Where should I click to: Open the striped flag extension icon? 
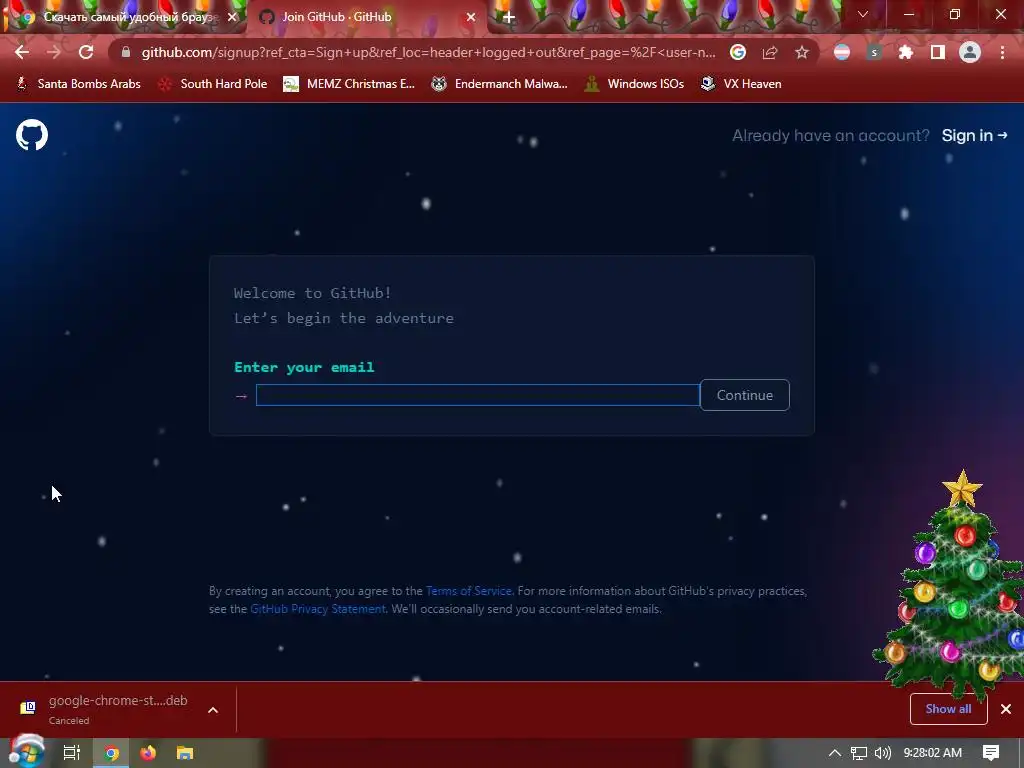tap(842, 52)
